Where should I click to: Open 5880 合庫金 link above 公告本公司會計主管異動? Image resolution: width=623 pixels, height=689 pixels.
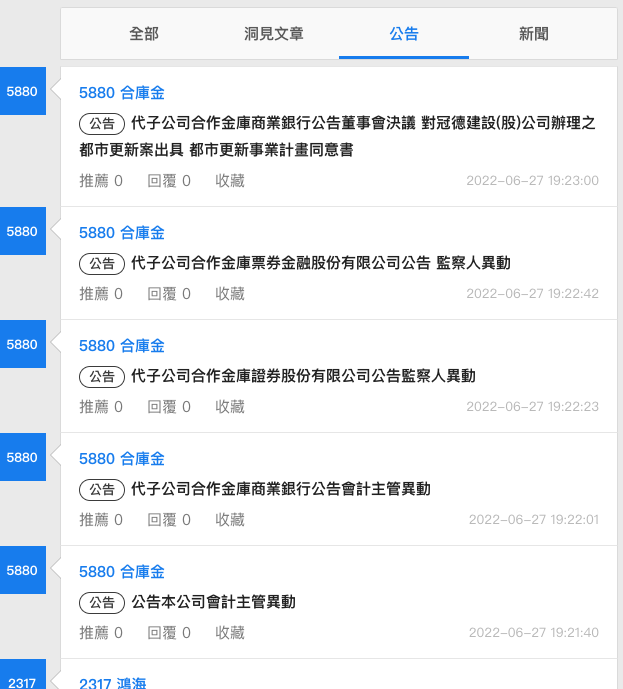tap(122, 572)
